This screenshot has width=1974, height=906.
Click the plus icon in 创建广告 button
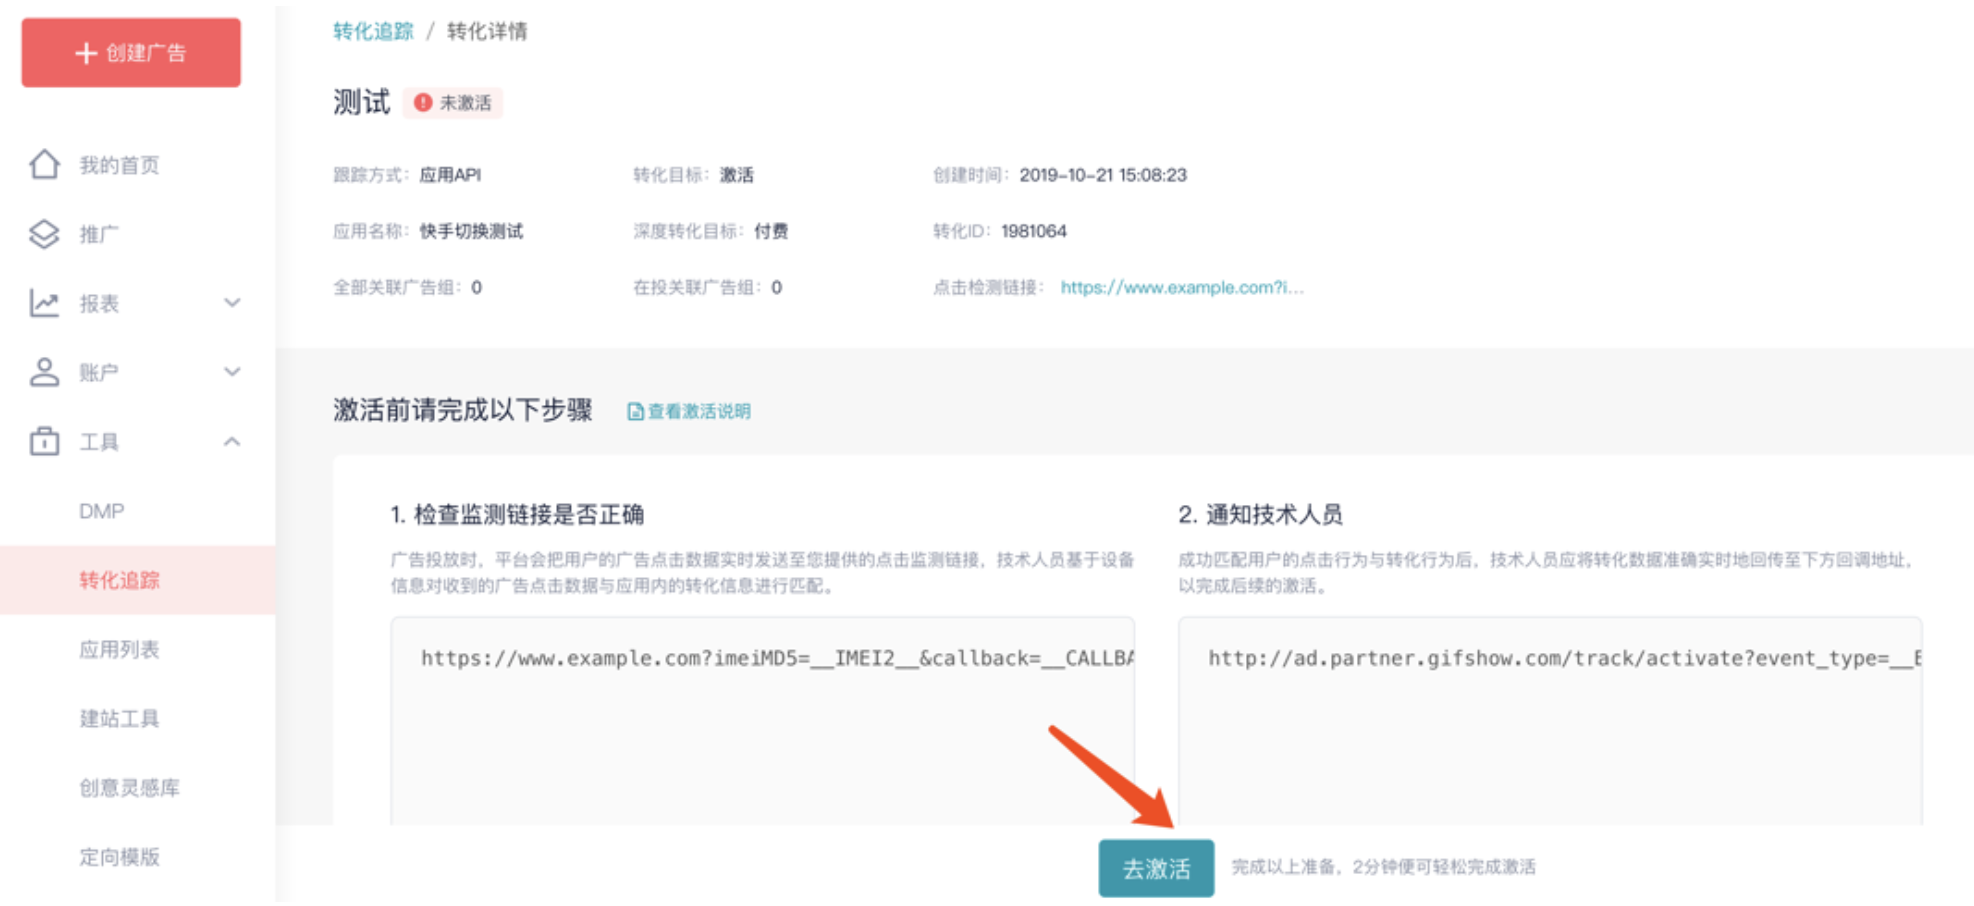tap(87, 53)
